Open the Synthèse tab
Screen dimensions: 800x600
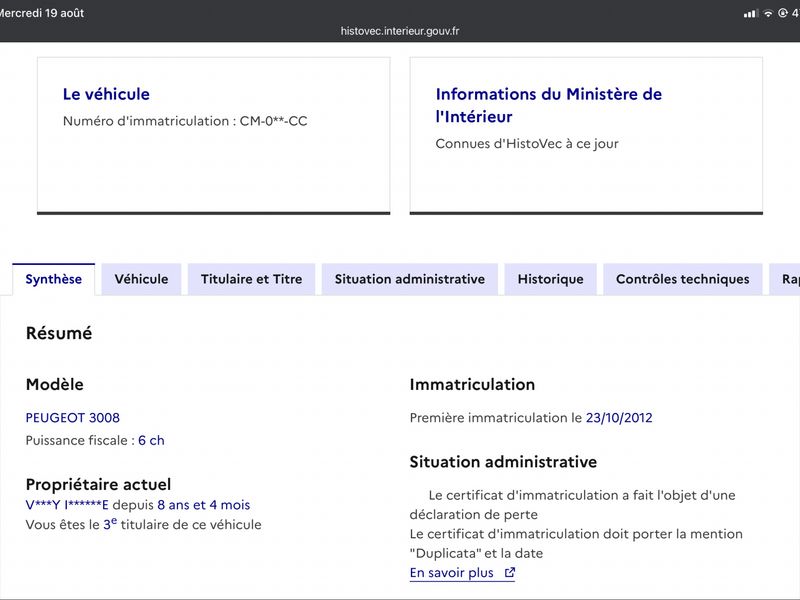[x=54, y=279]
